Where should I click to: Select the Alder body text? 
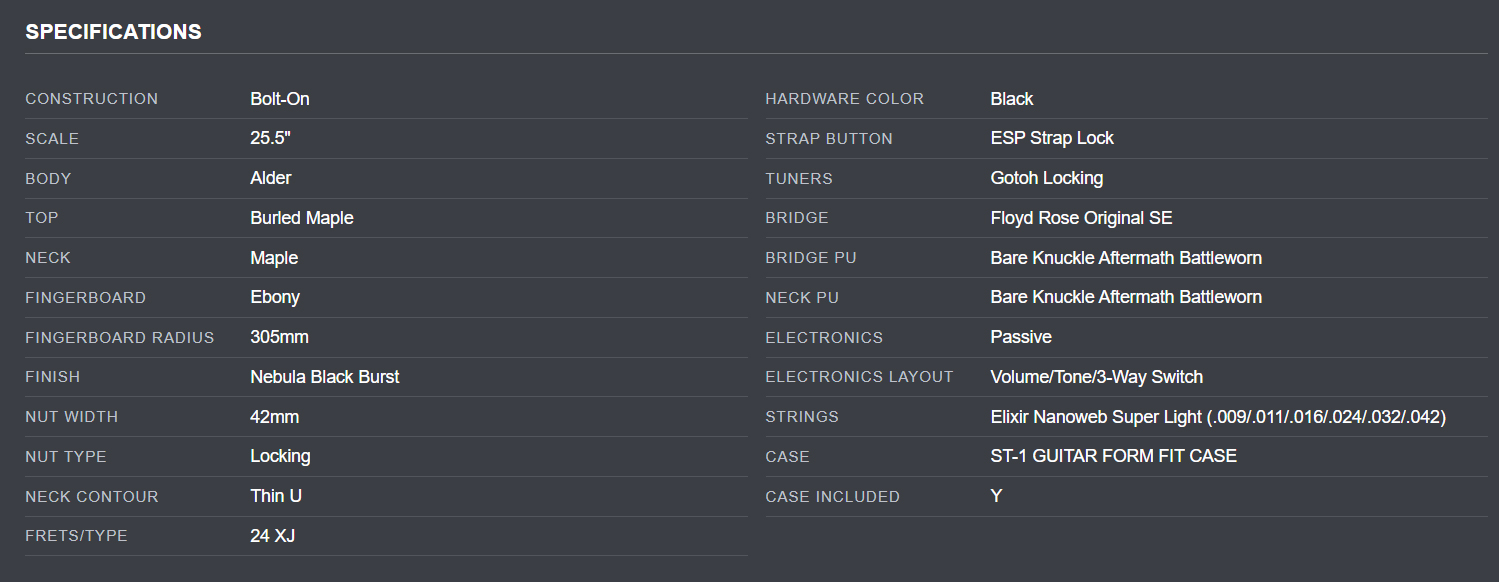tap(271, 178)
